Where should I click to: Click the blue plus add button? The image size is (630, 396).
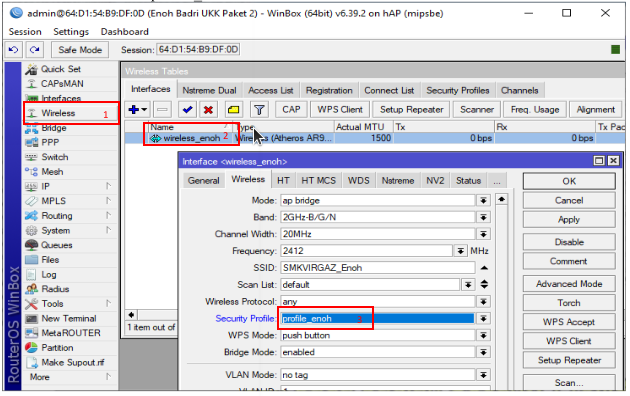tap(137, 110)
